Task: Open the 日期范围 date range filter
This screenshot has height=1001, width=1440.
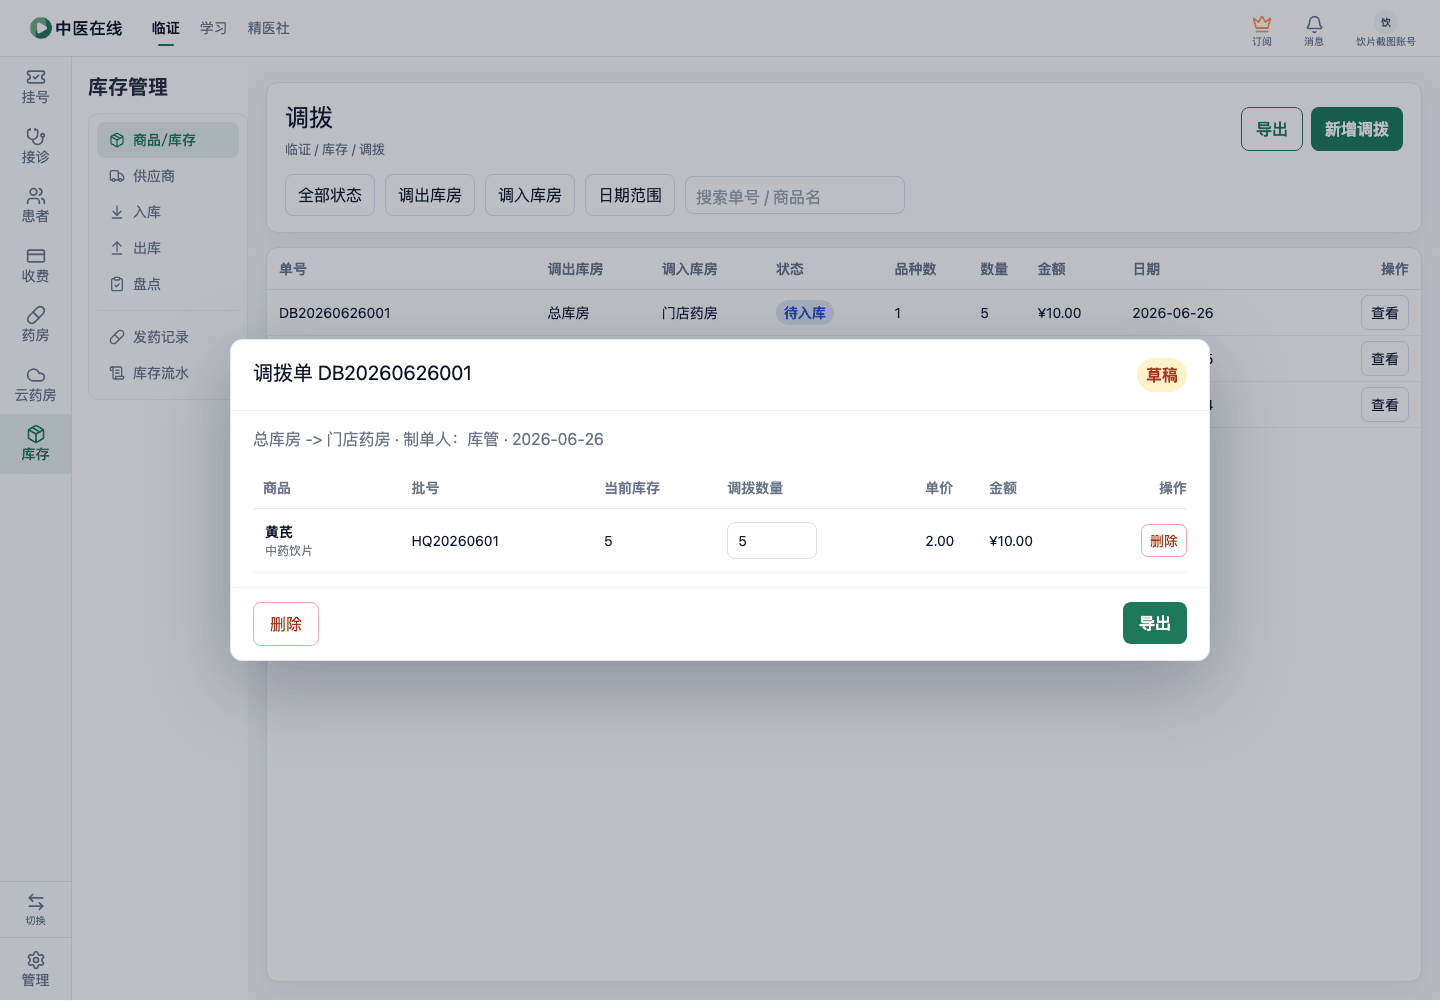Action: click(630, 195)
